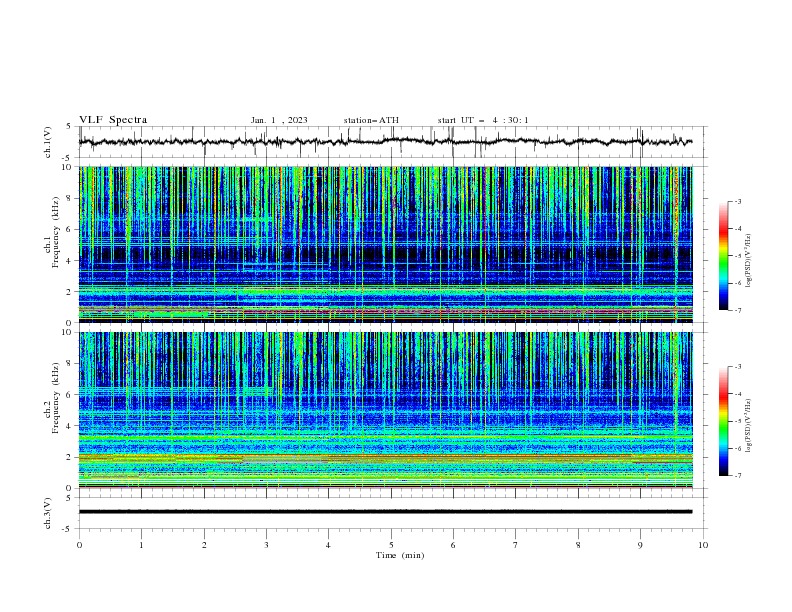Click the "5" tick on time axis
Screen dimensions: 792x612
coord(391,545)
